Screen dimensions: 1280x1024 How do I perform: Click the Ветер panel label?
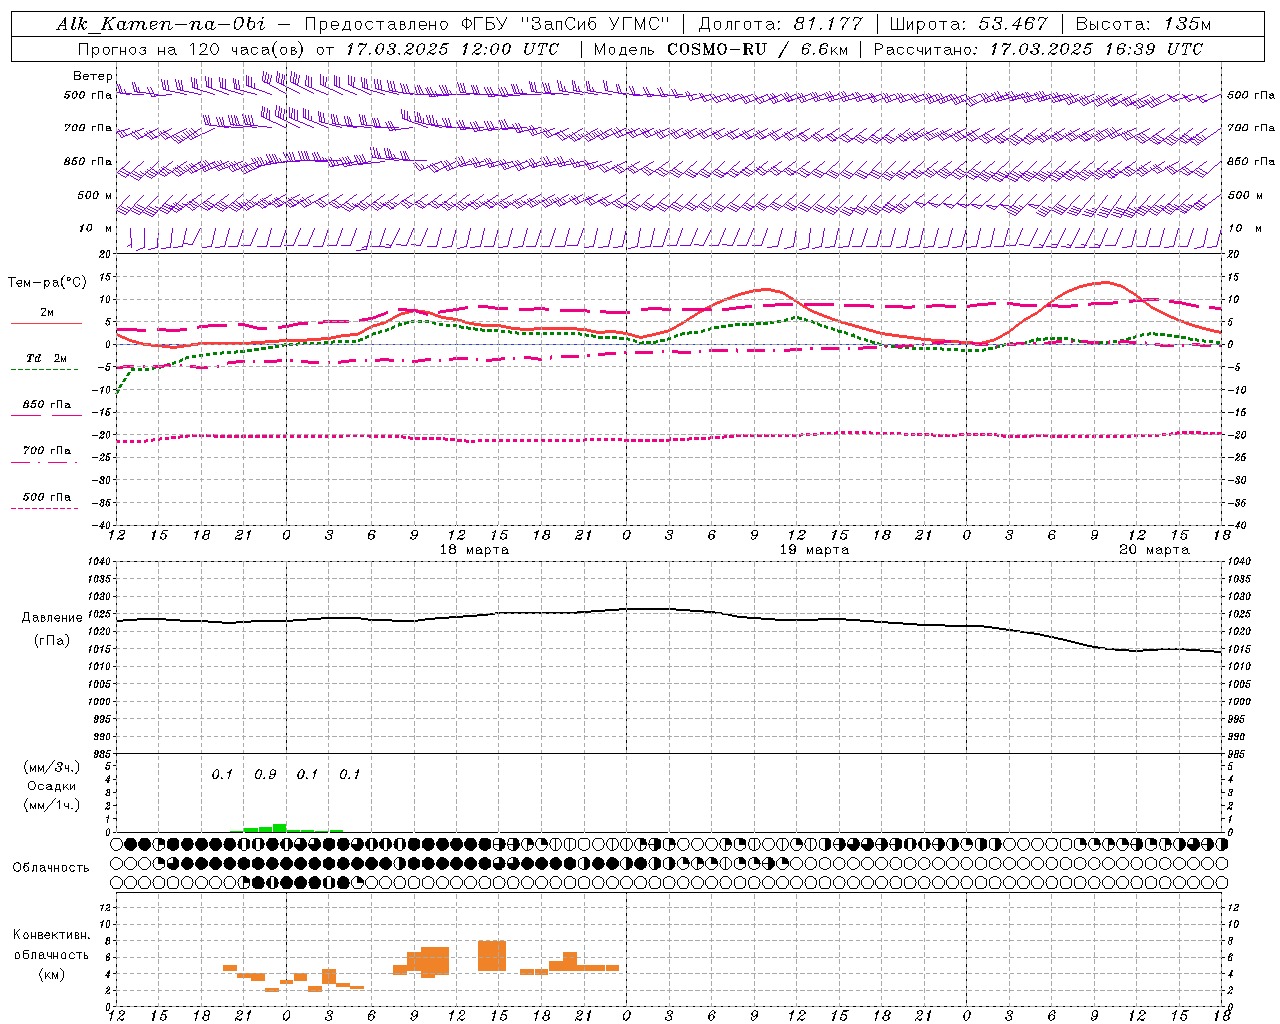pyautogui.click(x=93, y=76)
